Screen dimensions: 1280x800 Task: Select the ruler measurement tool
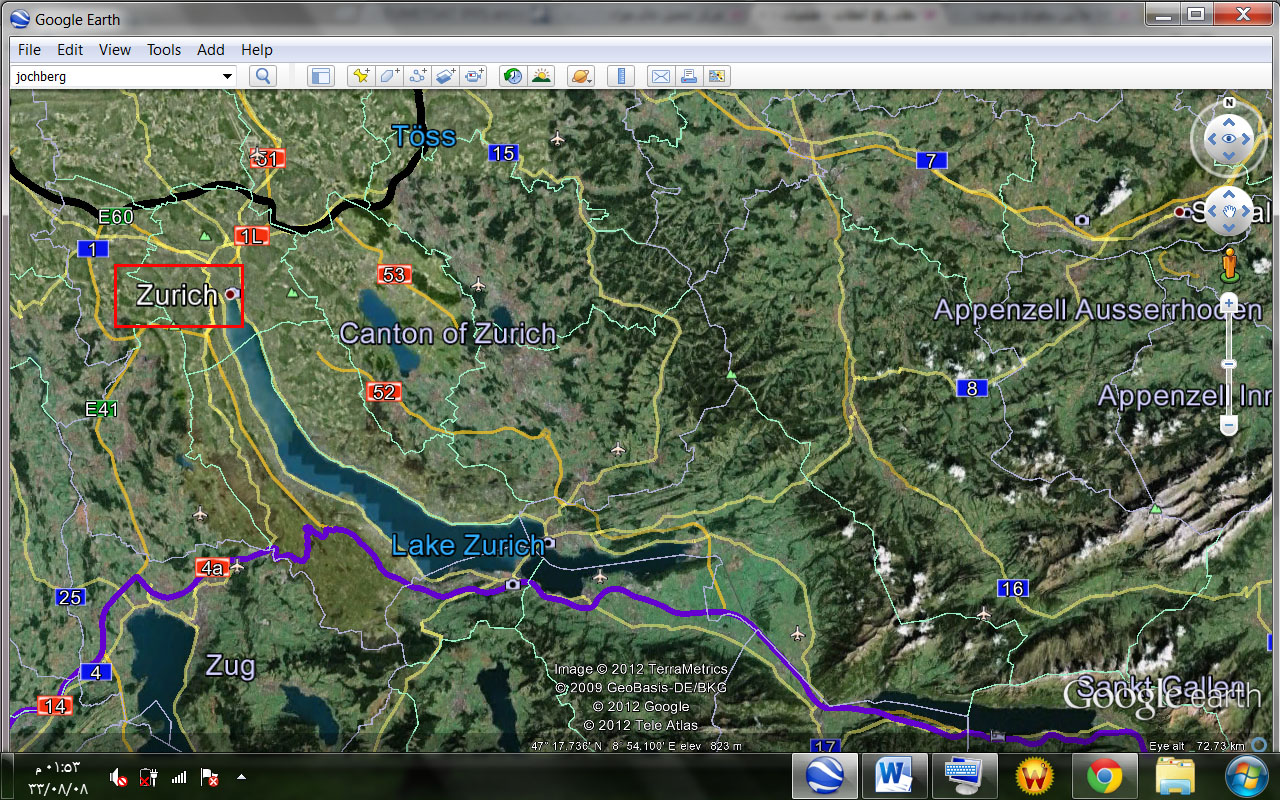click(621, 76)
